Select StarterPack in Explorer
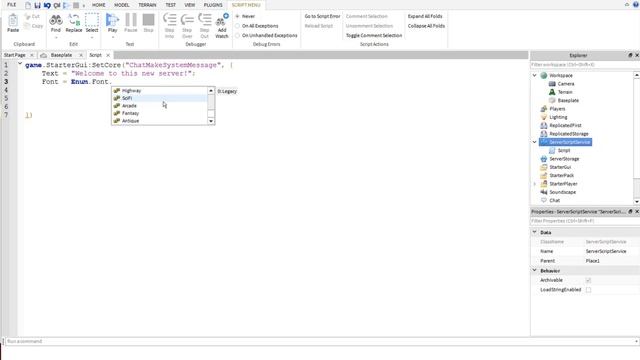 pos(562,176)
